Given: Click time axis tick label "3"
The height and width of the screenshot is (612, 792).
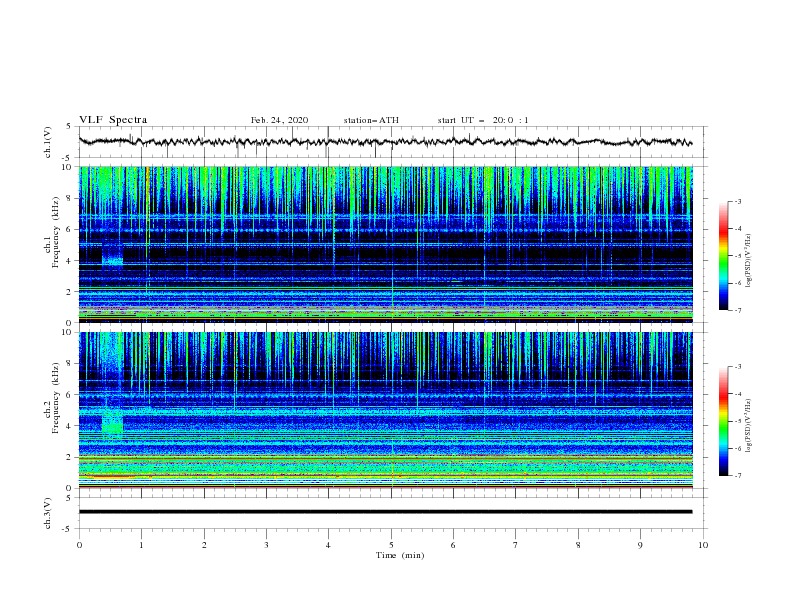Looking at the screenshot, I should pos(266,545).
